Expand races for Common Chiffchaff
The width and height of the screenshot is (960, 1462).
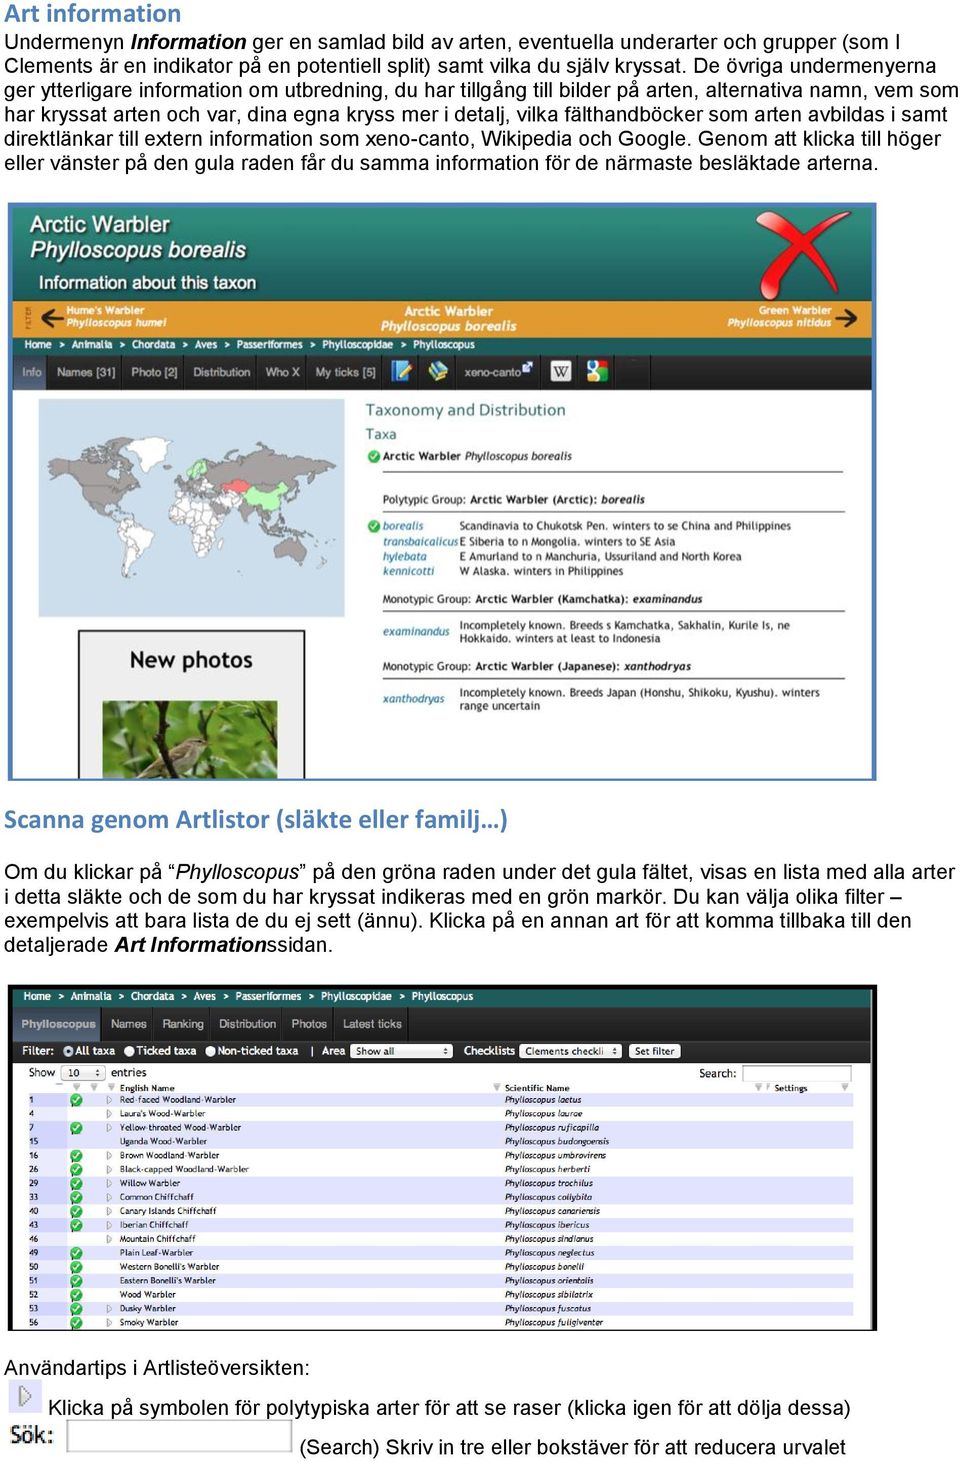point(109,1197)
